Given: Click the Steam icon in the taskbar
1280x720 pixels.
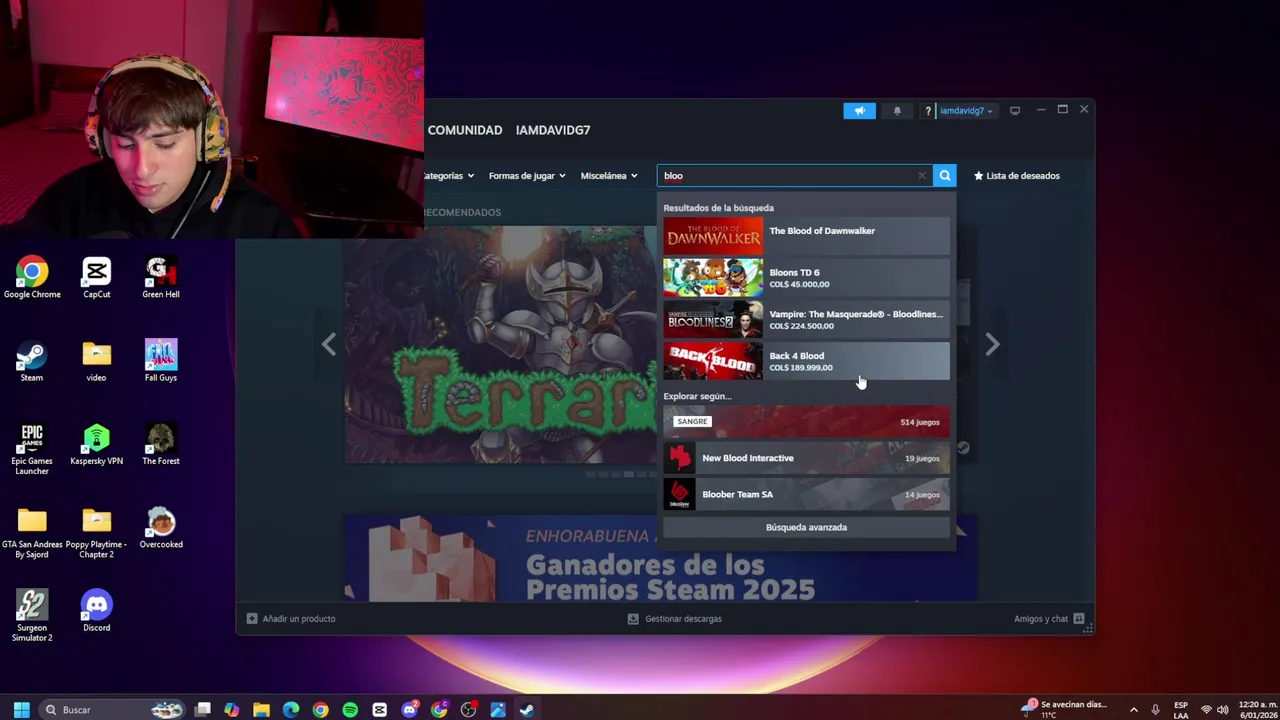Looking at the screenshot, I should pos(527,710).
